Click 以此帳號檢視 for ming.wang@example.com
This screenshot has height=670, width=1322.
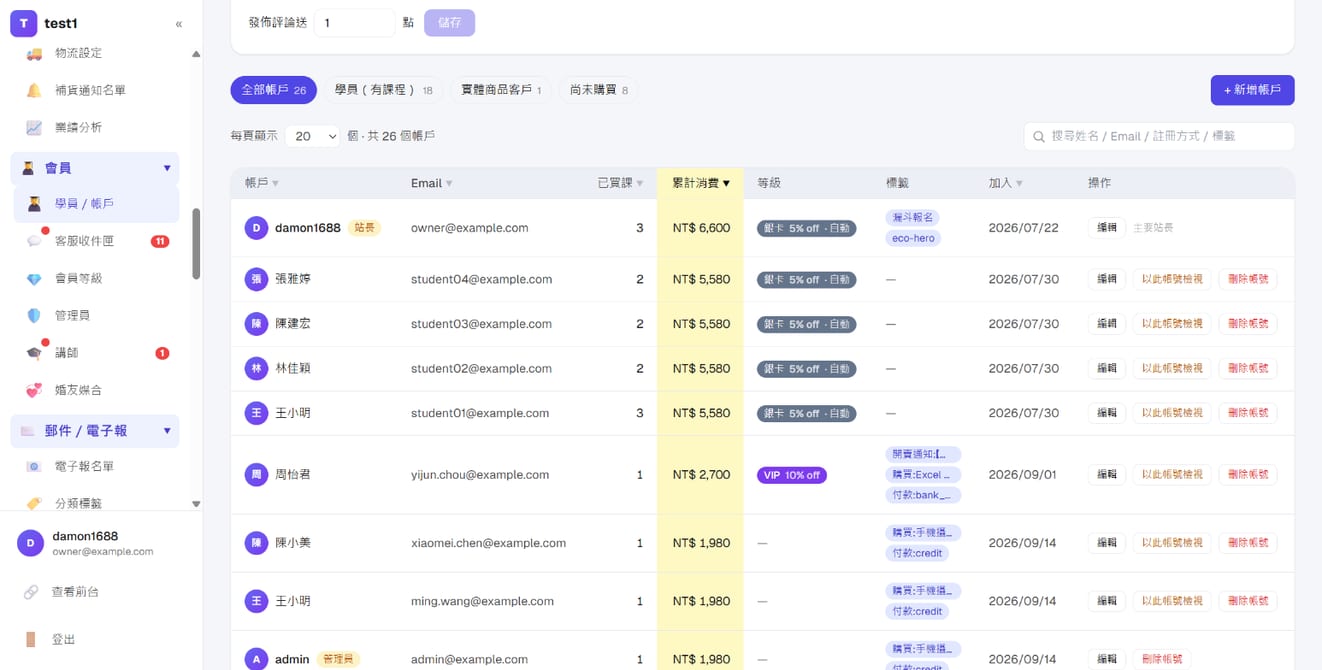(1172, 601)
